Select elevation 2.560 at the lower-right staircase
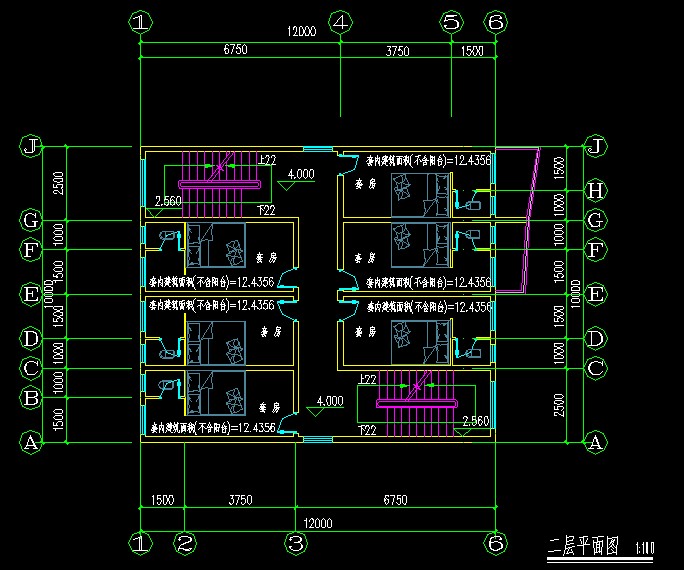 click(476, 421)
